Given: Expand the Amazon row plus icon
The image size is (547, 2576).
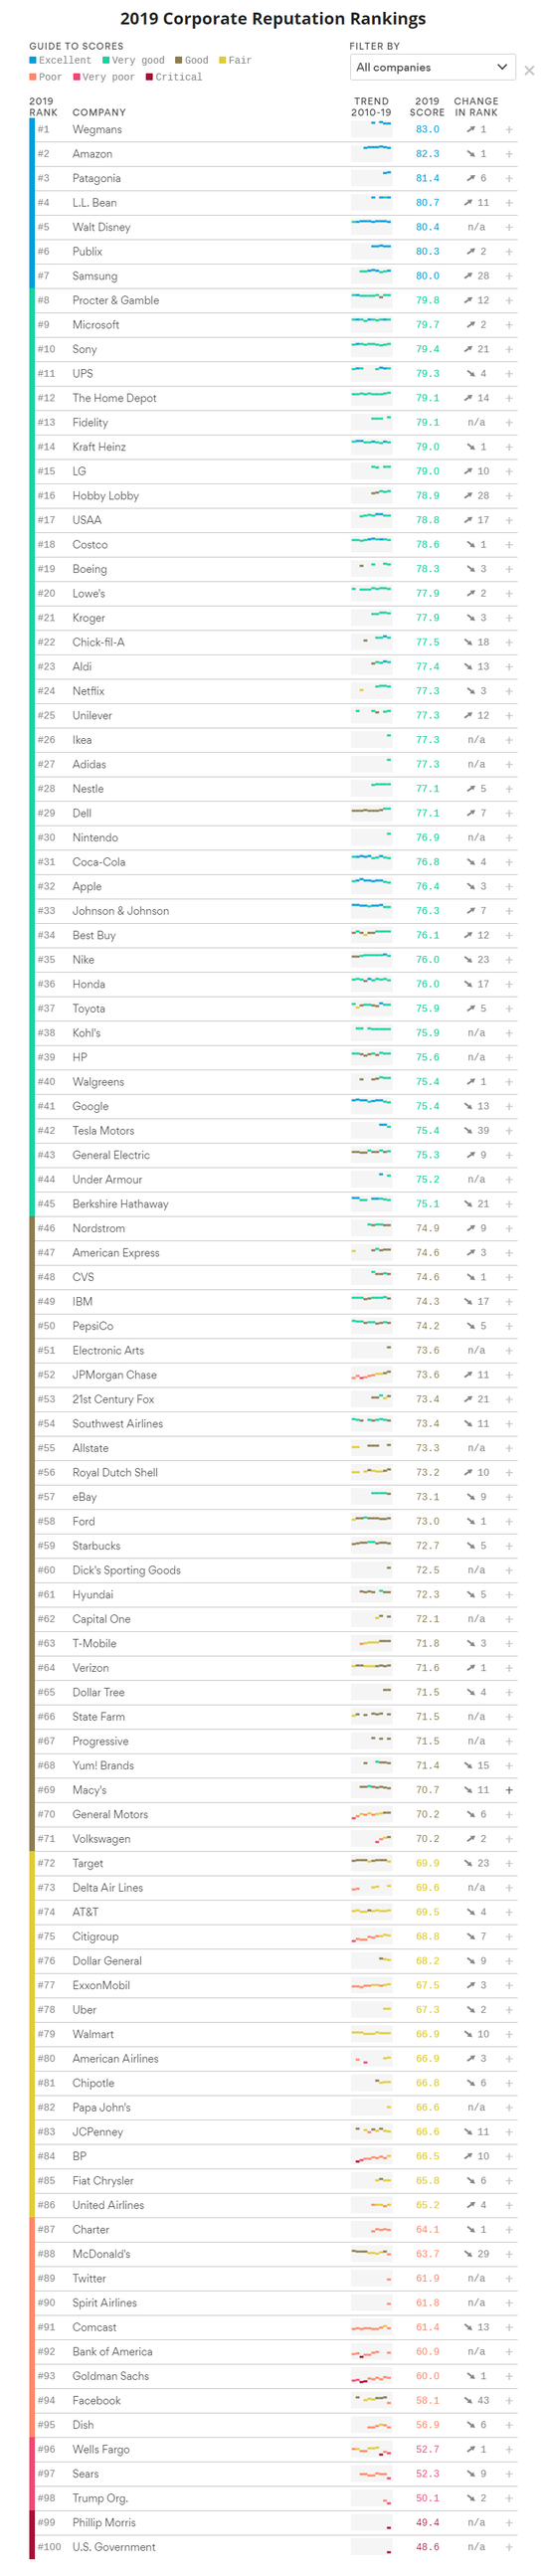Looking at the screenshot, I should 509,154.
